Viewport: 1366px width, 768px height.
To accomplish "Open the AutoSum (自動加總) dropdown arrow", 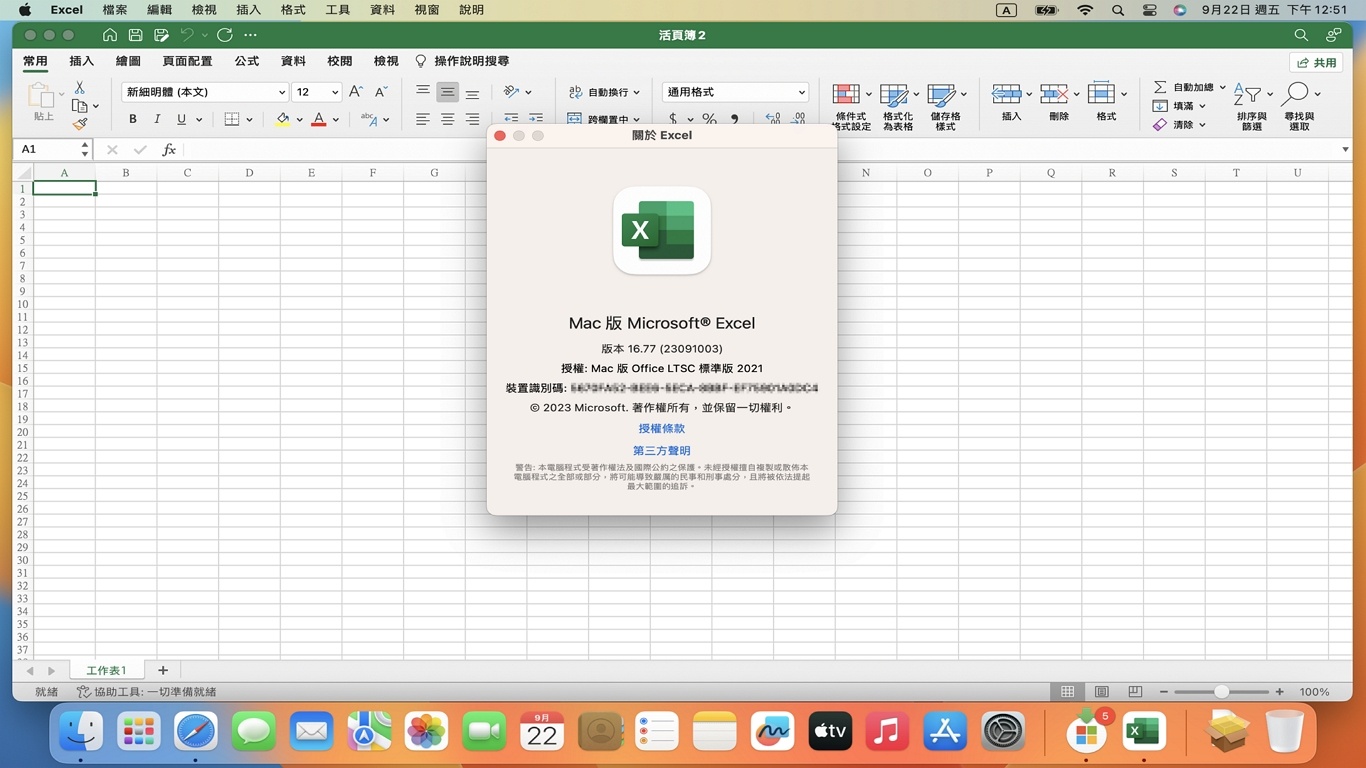I will point(1222,87).
